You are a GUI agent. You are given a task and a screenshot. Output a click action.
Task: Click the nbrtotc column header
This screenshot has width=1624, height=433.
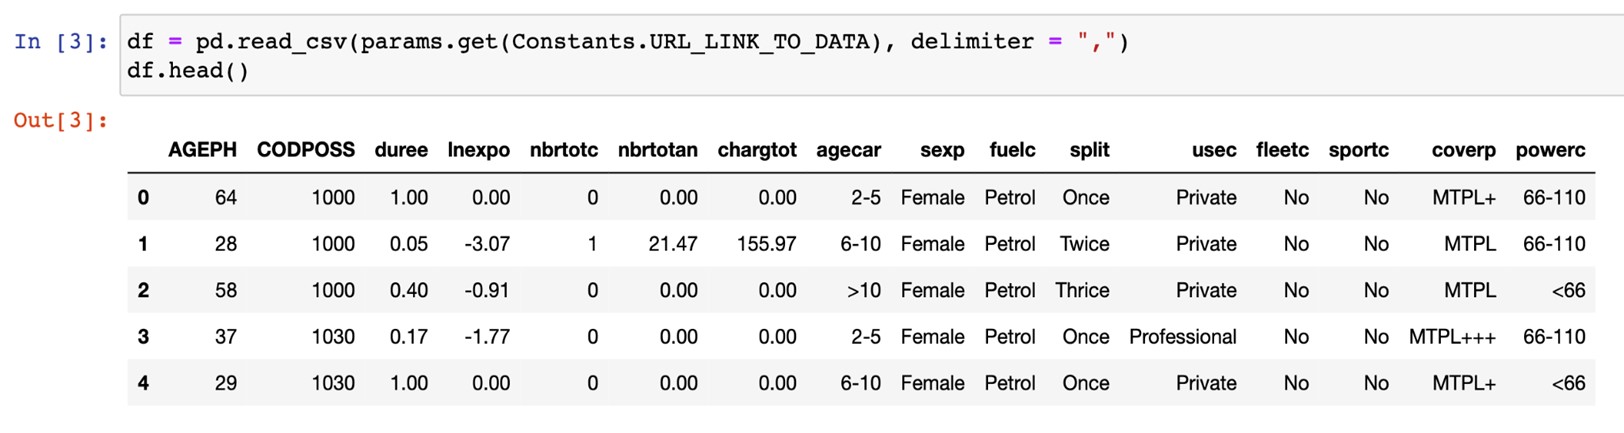click(x=564, y=150)
